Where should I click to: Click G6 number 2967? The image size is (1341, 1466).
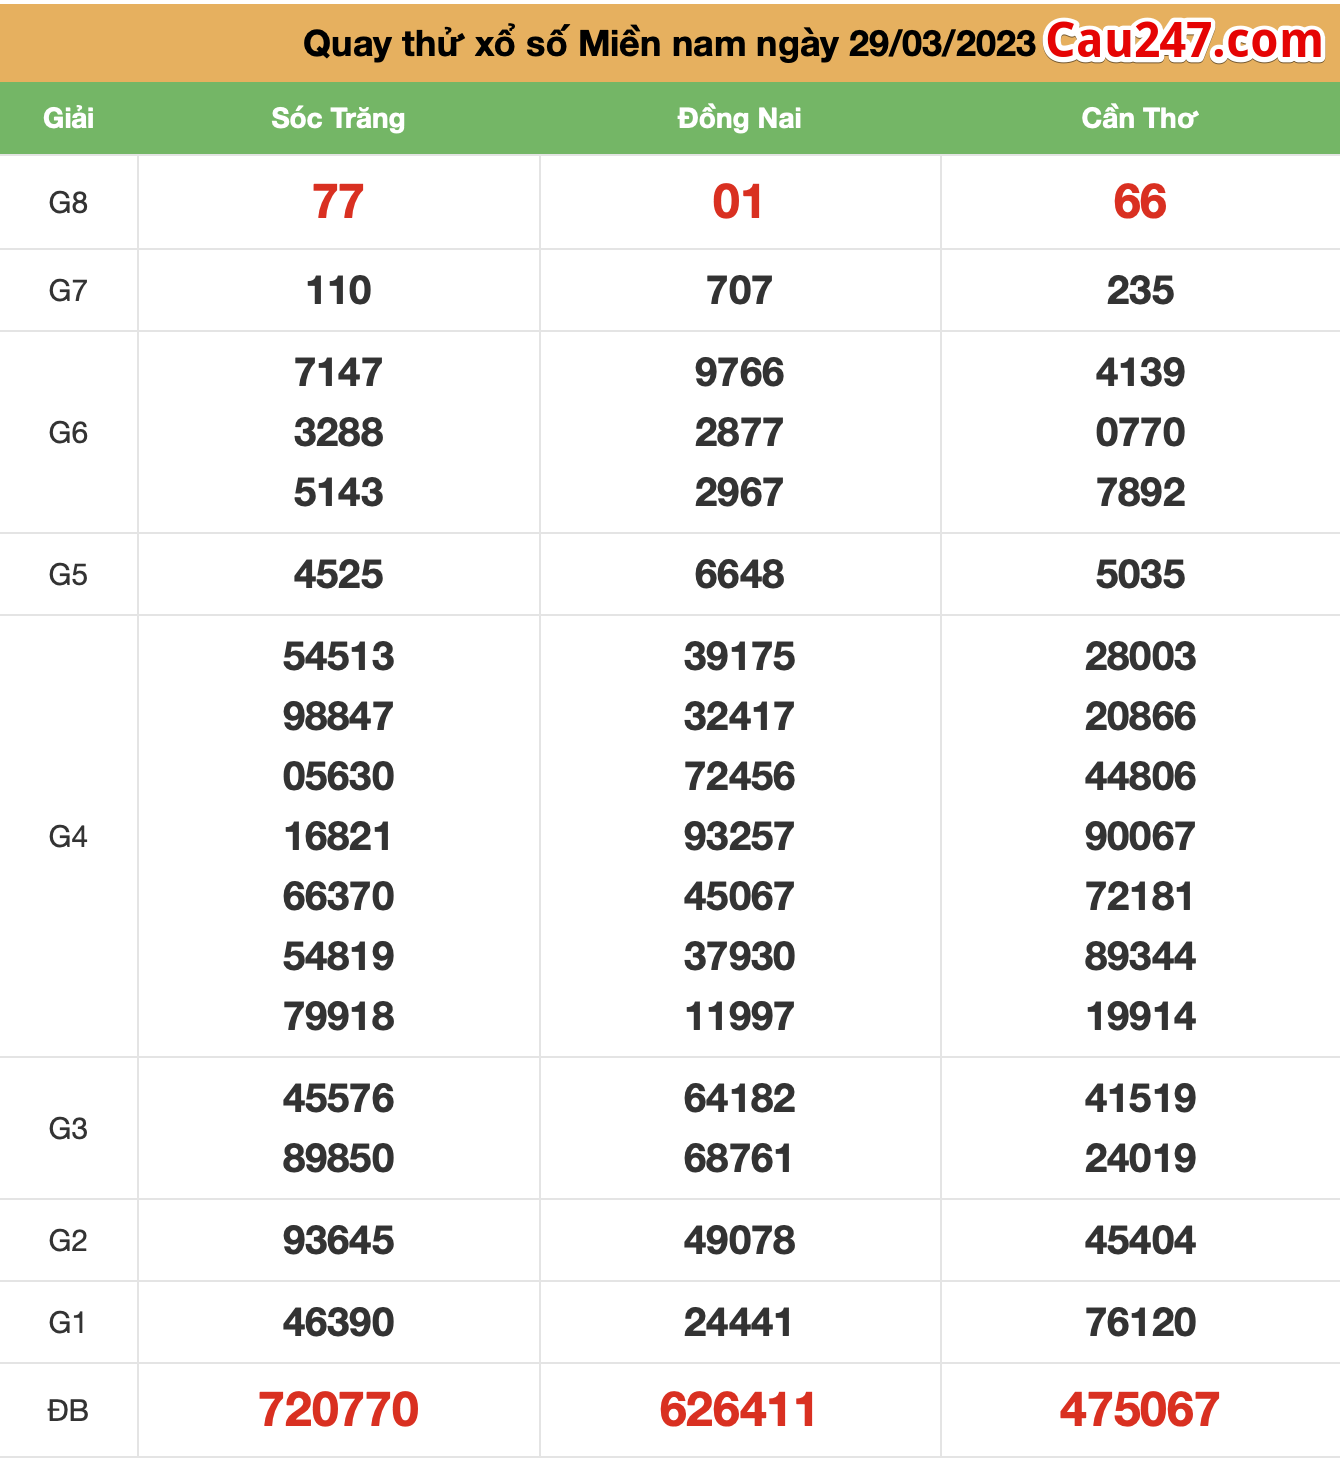coord(739,493)
